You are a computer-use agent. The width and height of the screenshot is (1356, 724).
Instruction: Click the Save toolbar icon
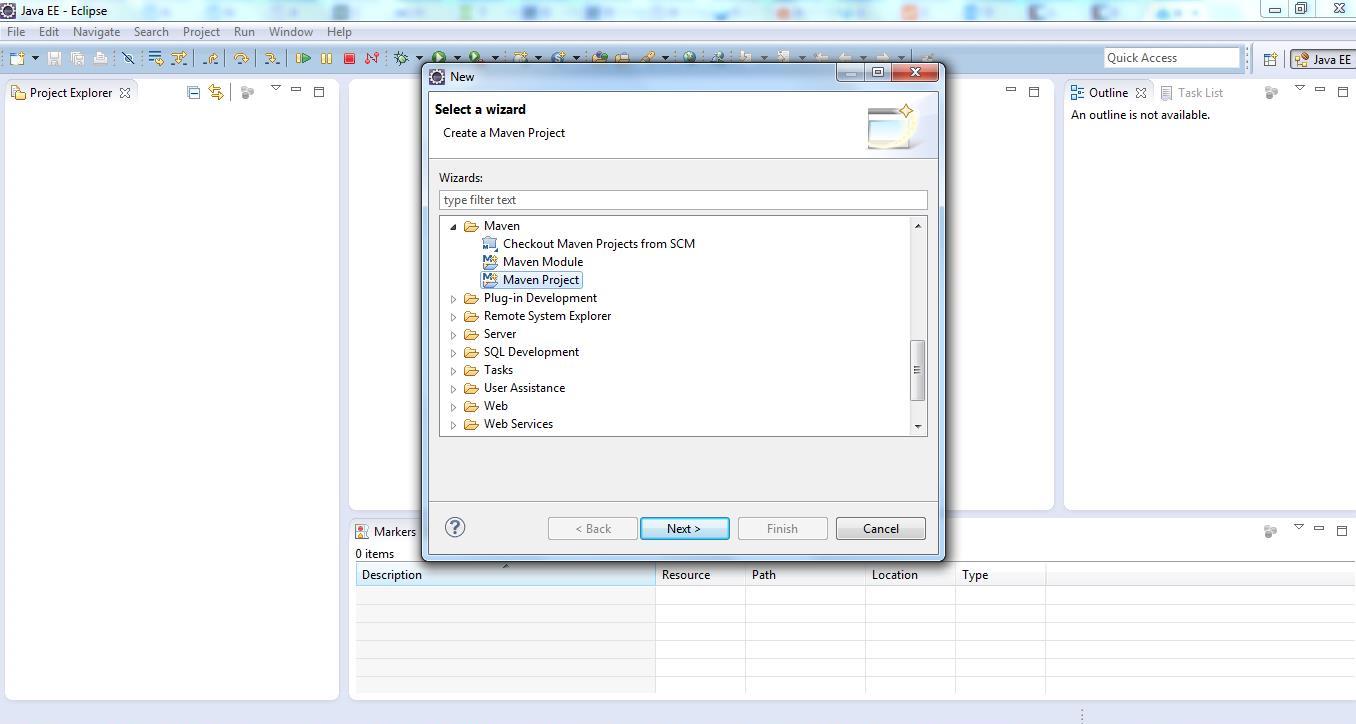click(54, 58)
